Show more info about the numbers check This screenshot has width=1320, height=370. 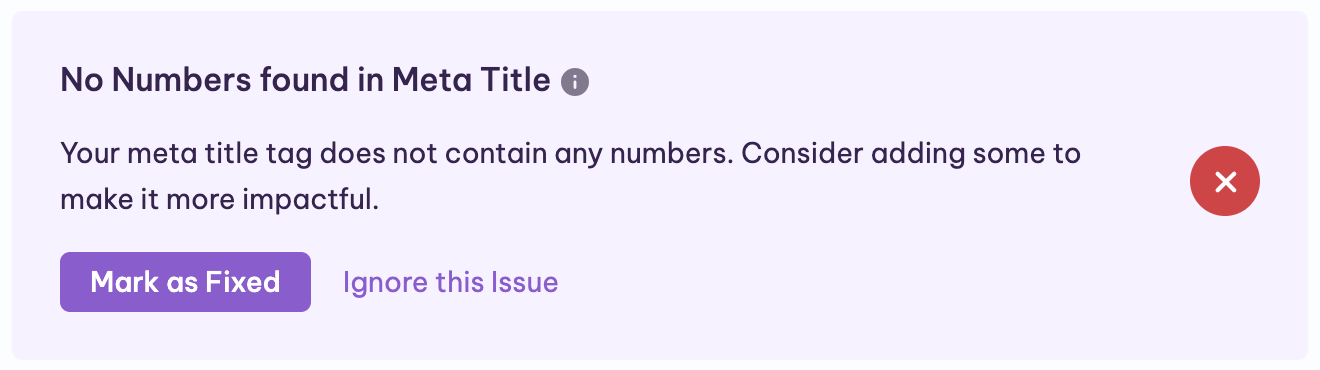(x=575, y=82)
